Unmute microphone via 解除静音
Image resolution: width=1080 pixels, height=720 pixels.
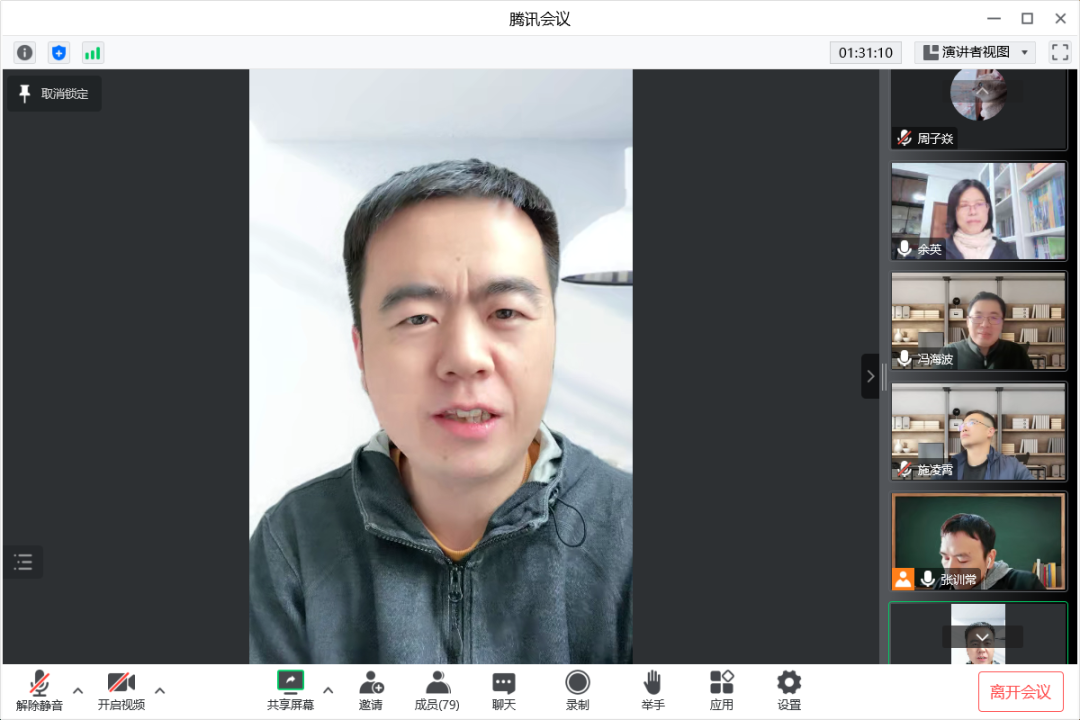coord(39,690)
